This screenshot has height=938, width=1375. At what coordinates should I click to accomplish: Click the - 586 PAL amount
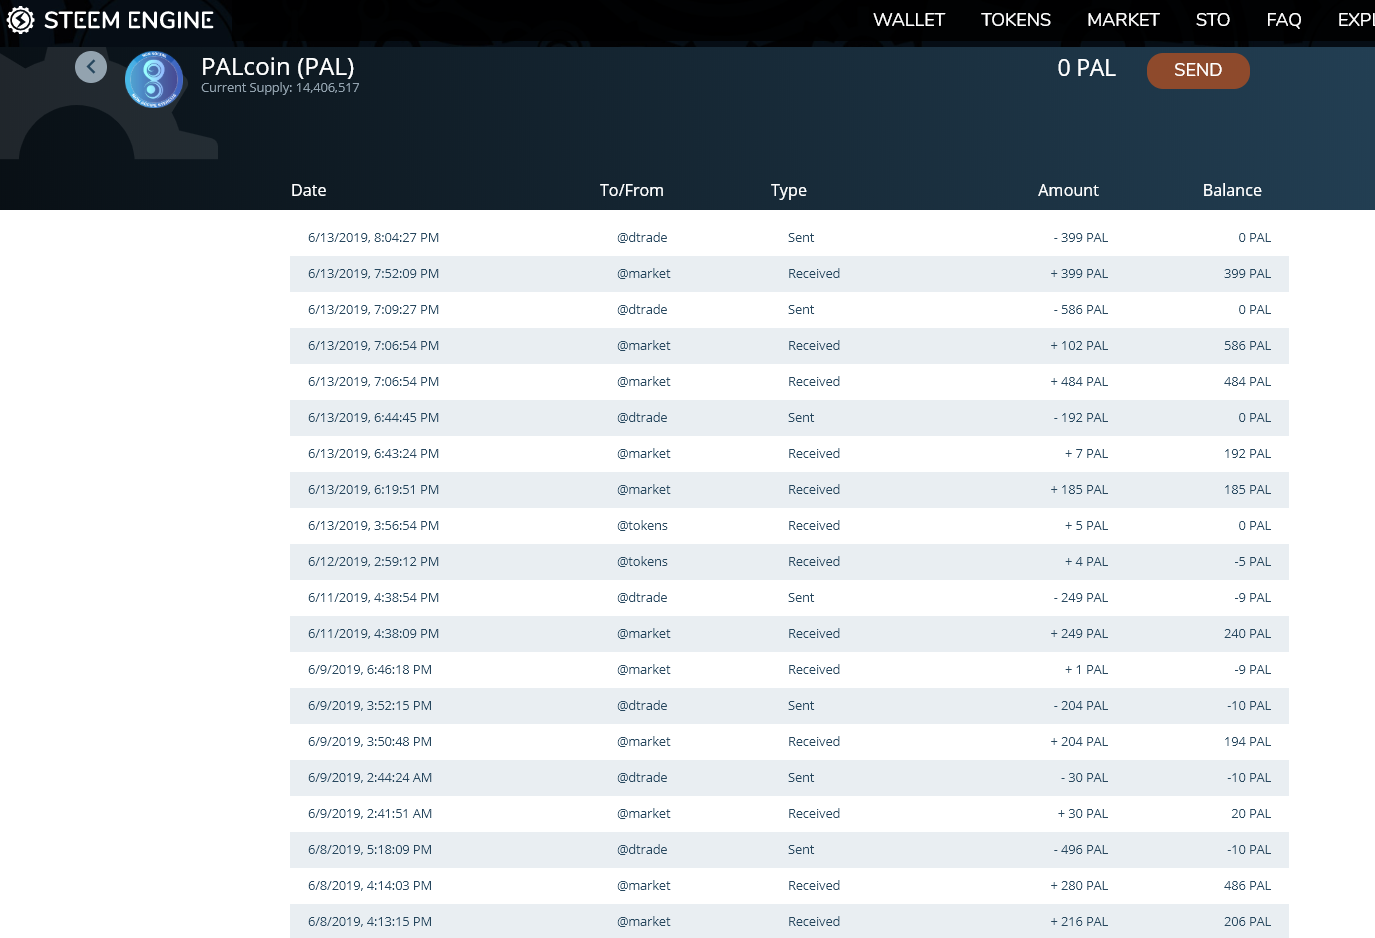click(x=1081, y=310)
